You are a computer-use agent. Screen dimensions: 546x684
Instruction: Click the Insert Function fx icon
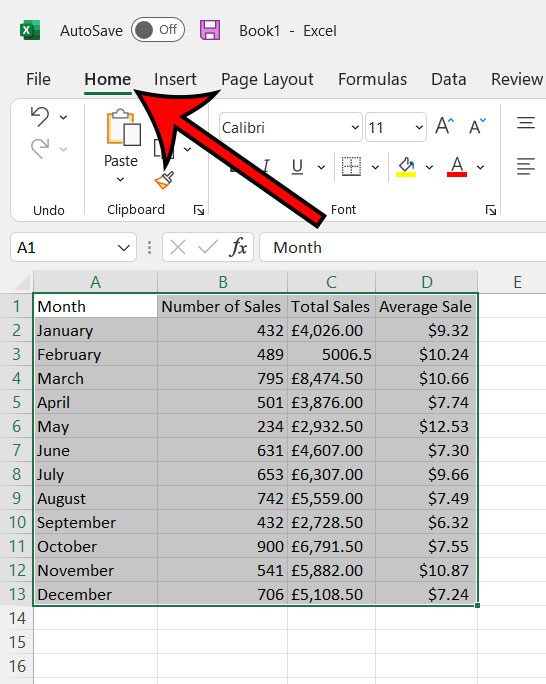click(x=238, y=247)
